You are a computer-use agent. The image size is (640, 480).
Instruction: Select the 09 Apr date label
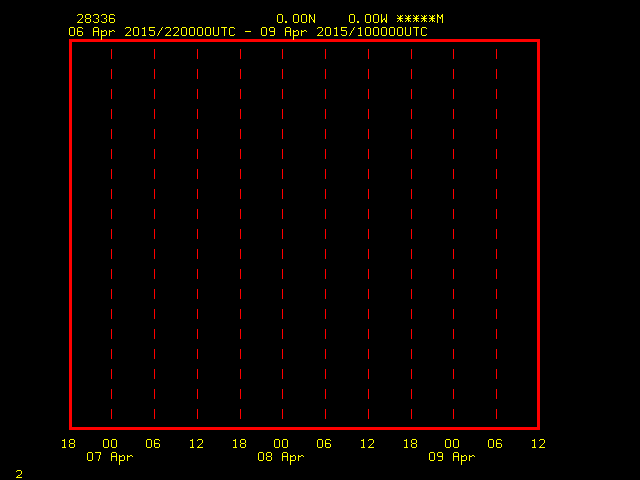click(x=452, y=457)
